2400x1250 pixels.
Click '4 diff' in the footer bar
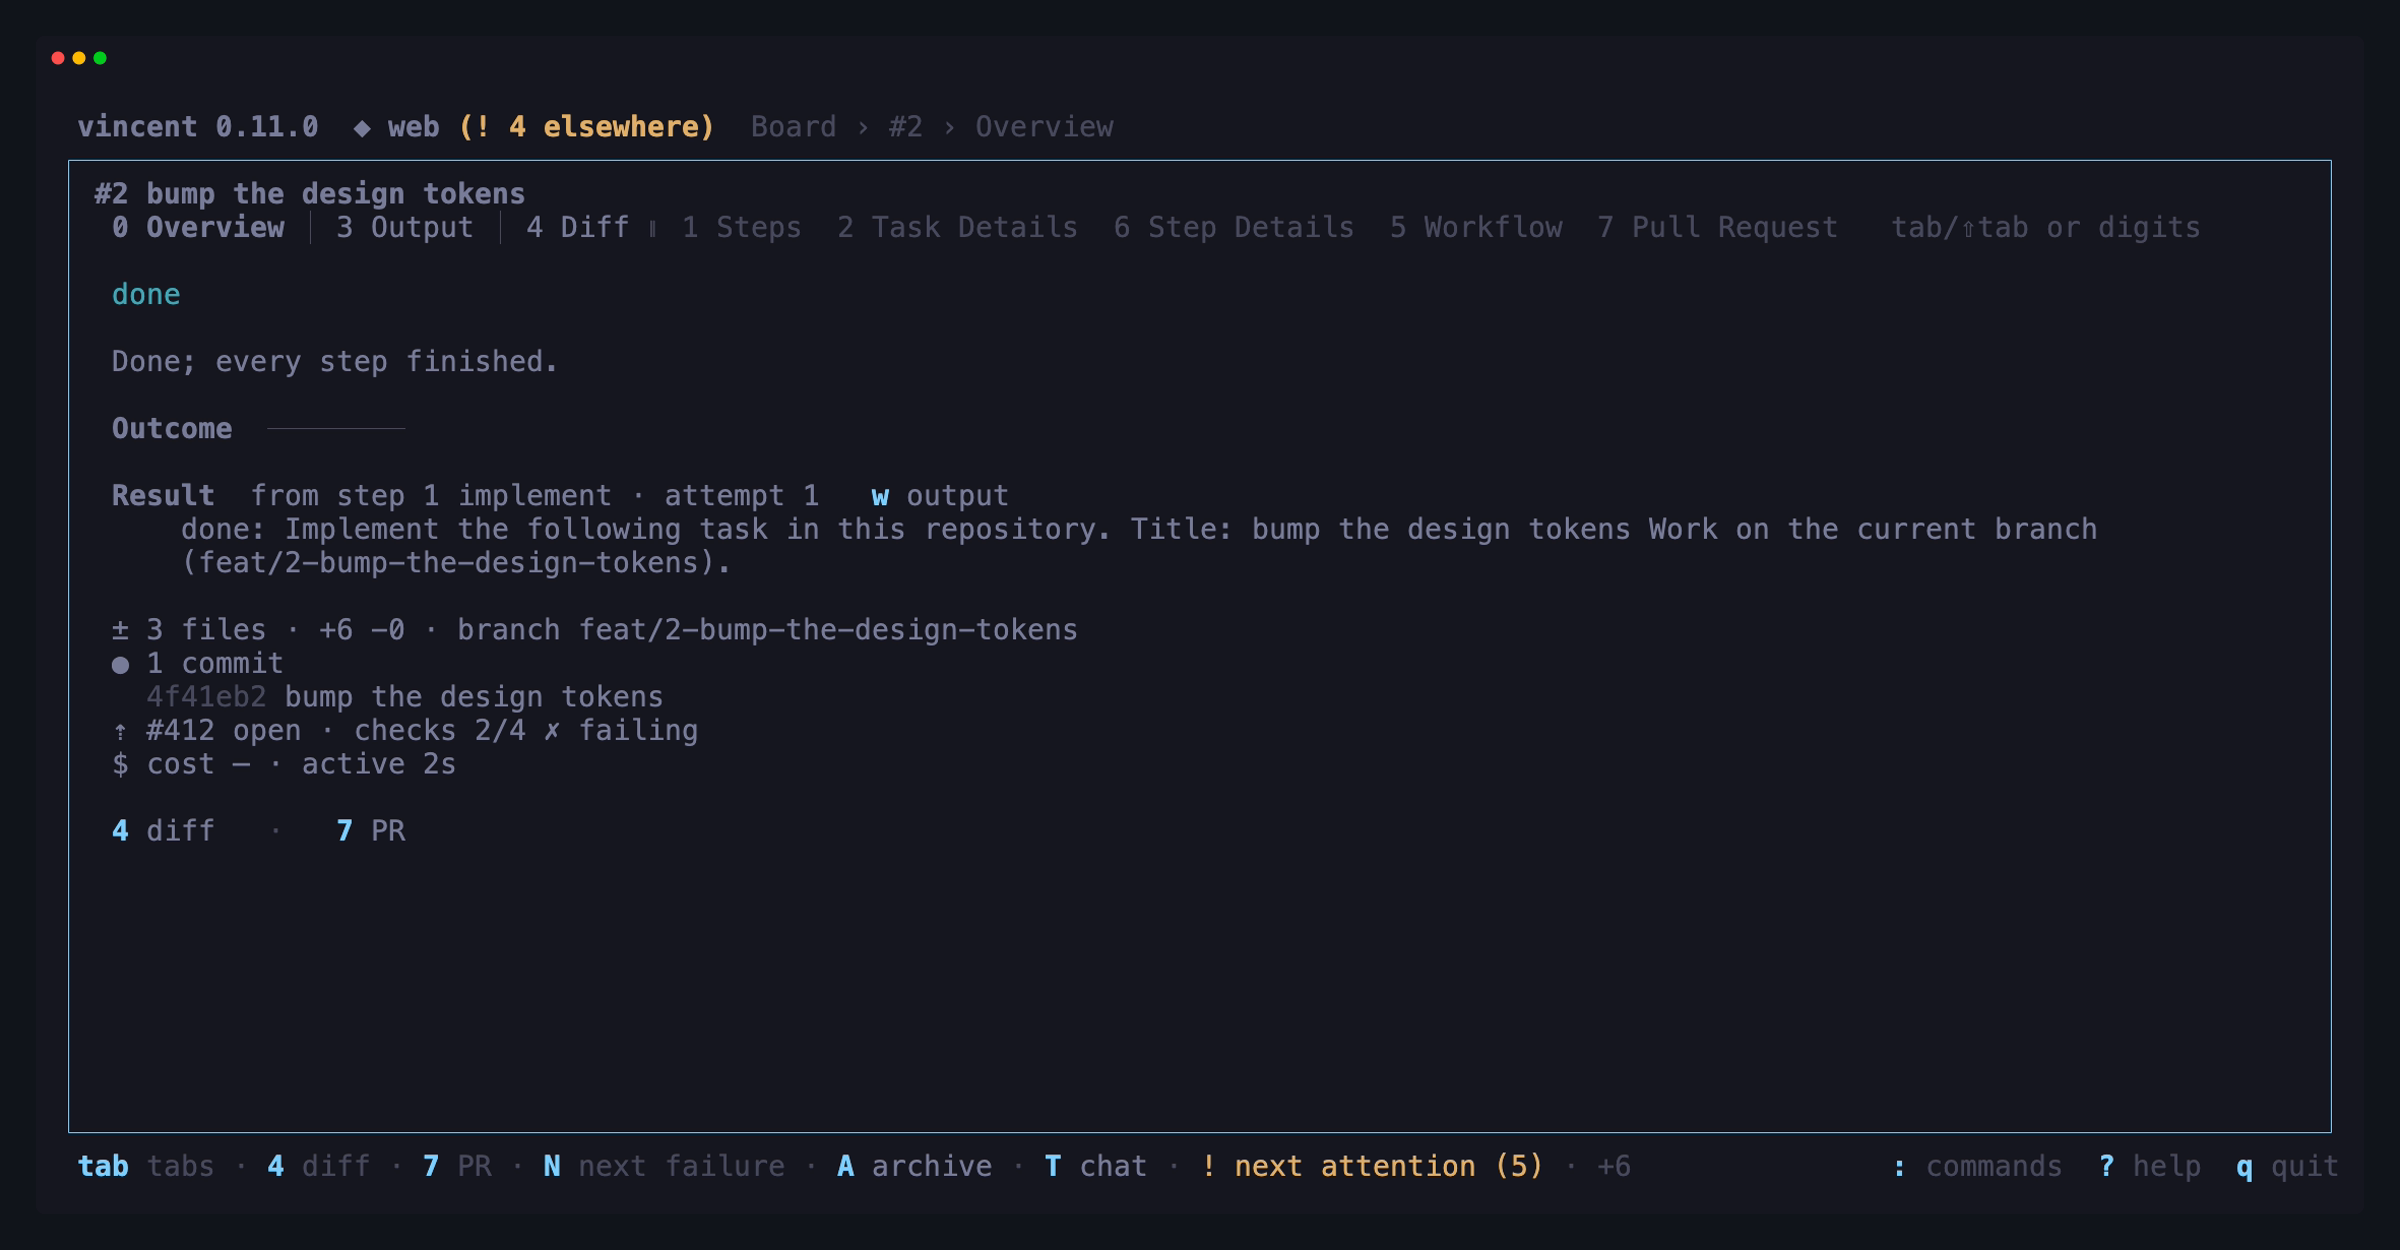pos(319,1167)
